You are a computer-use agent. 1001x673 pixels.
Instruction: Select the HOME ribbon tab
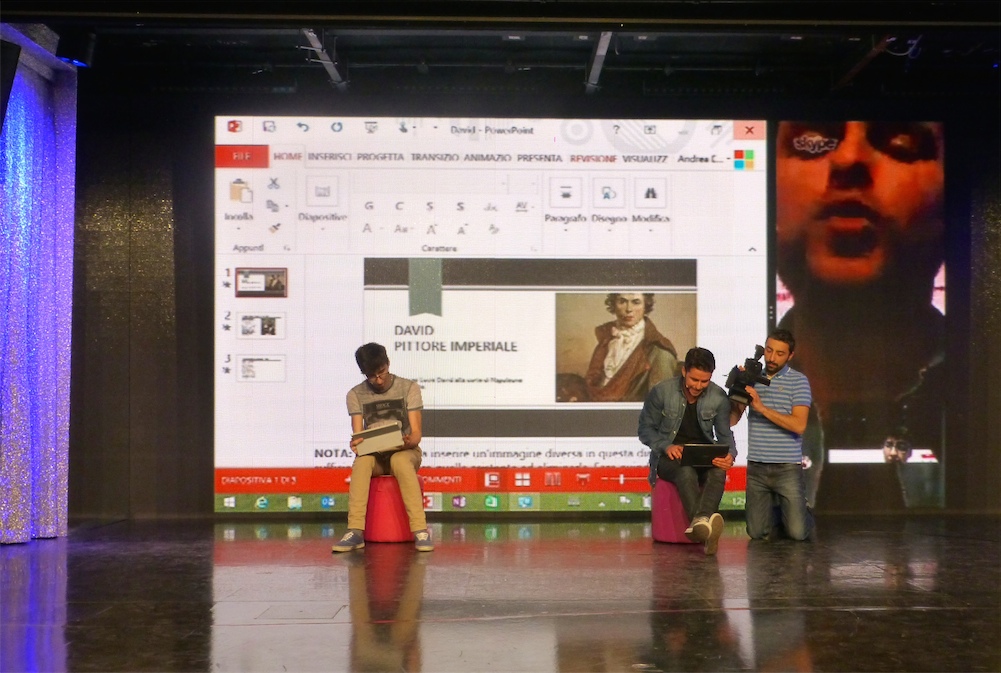pos(287,156)
